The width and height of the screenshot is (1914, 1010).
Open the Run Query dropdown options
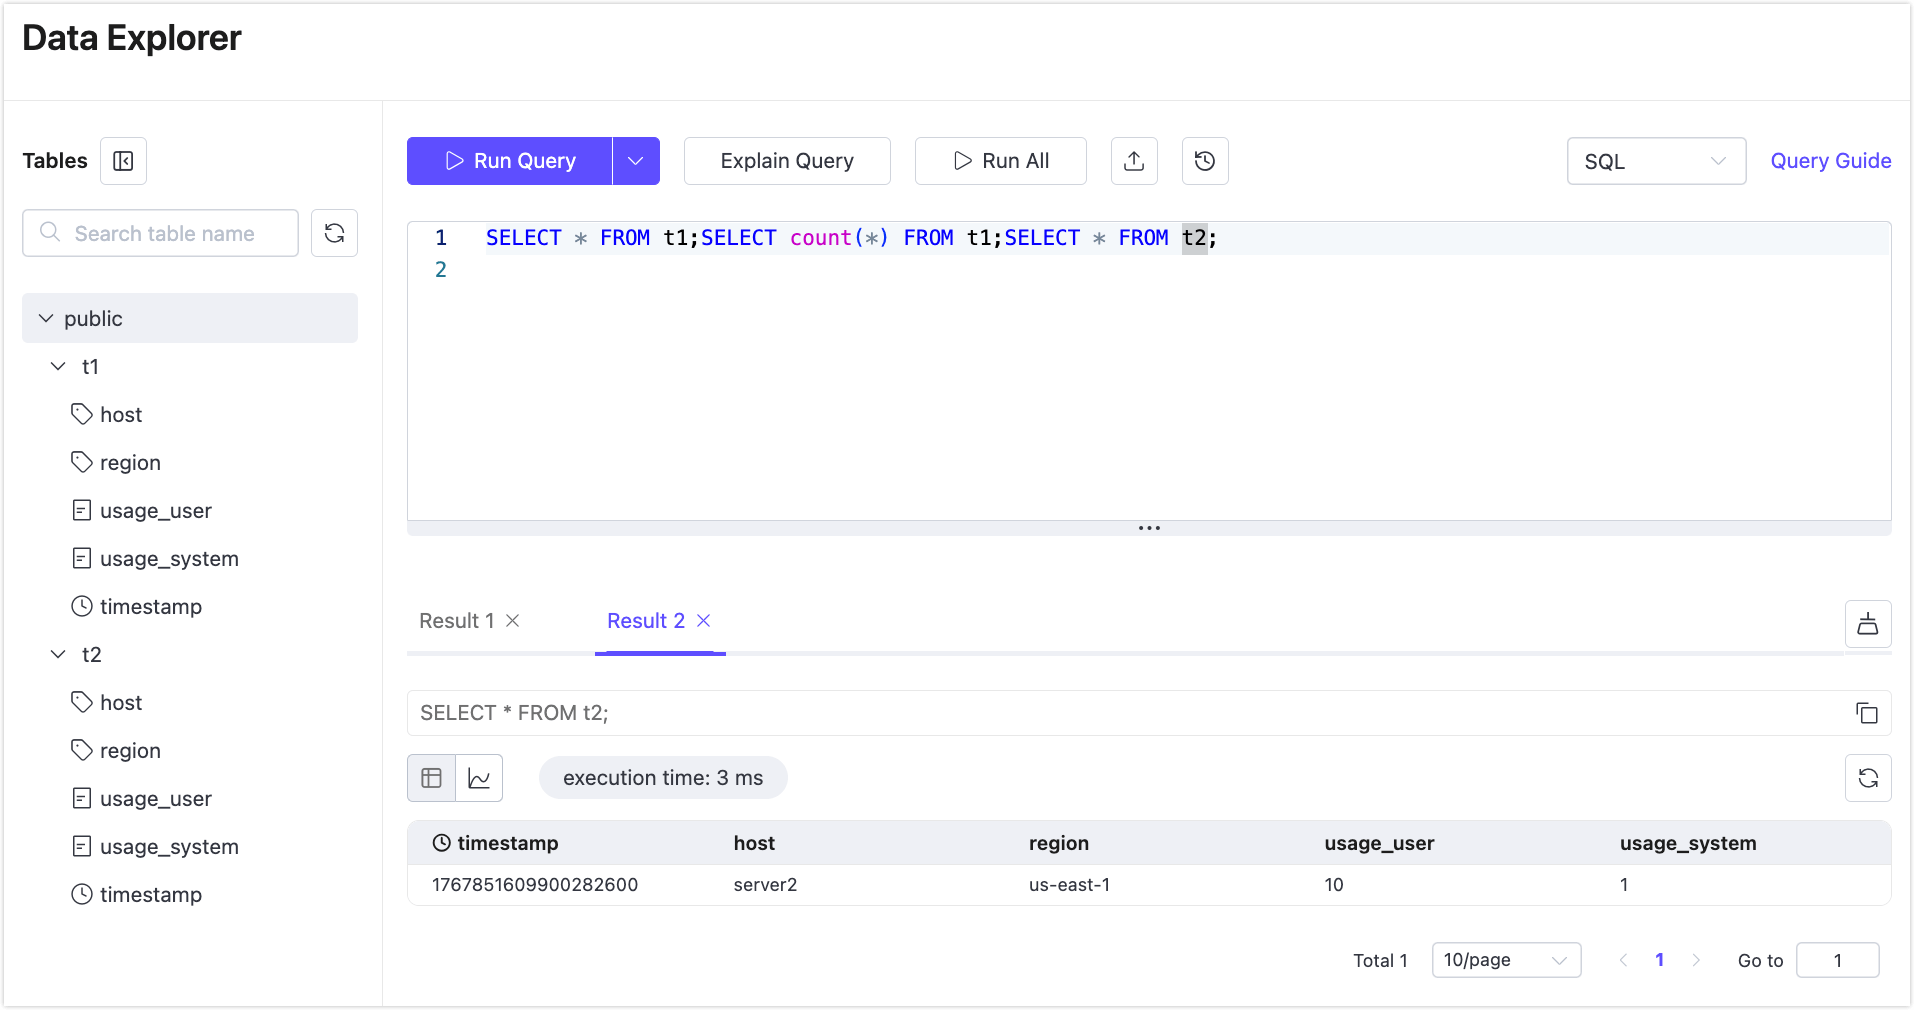[x=636, y=161]
